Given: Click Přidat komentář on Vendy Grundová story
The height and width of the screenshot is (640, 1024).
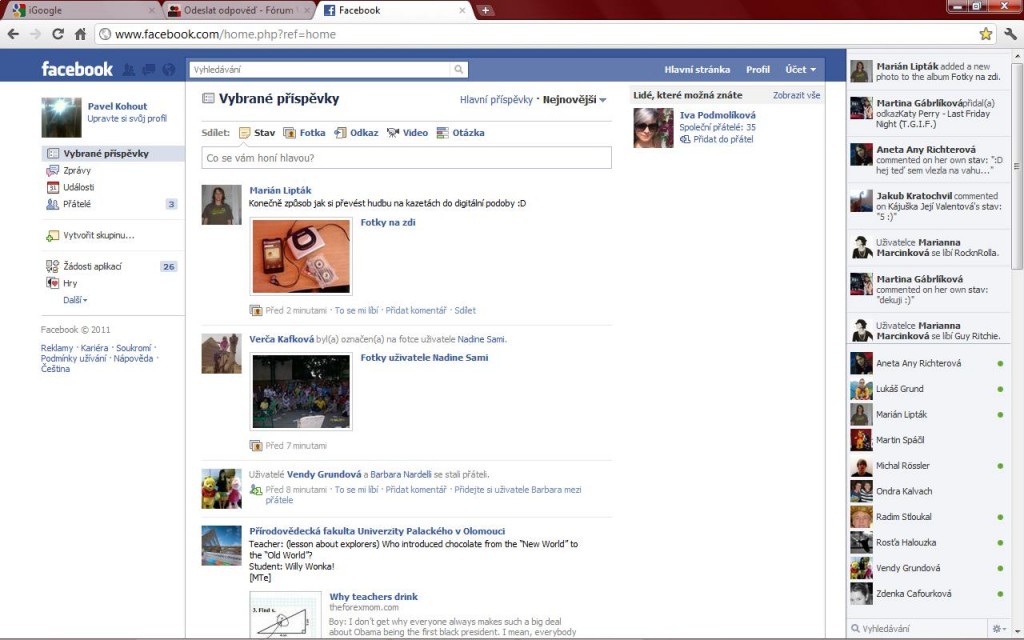Looking at the screenshot, I should coord(416,490).
